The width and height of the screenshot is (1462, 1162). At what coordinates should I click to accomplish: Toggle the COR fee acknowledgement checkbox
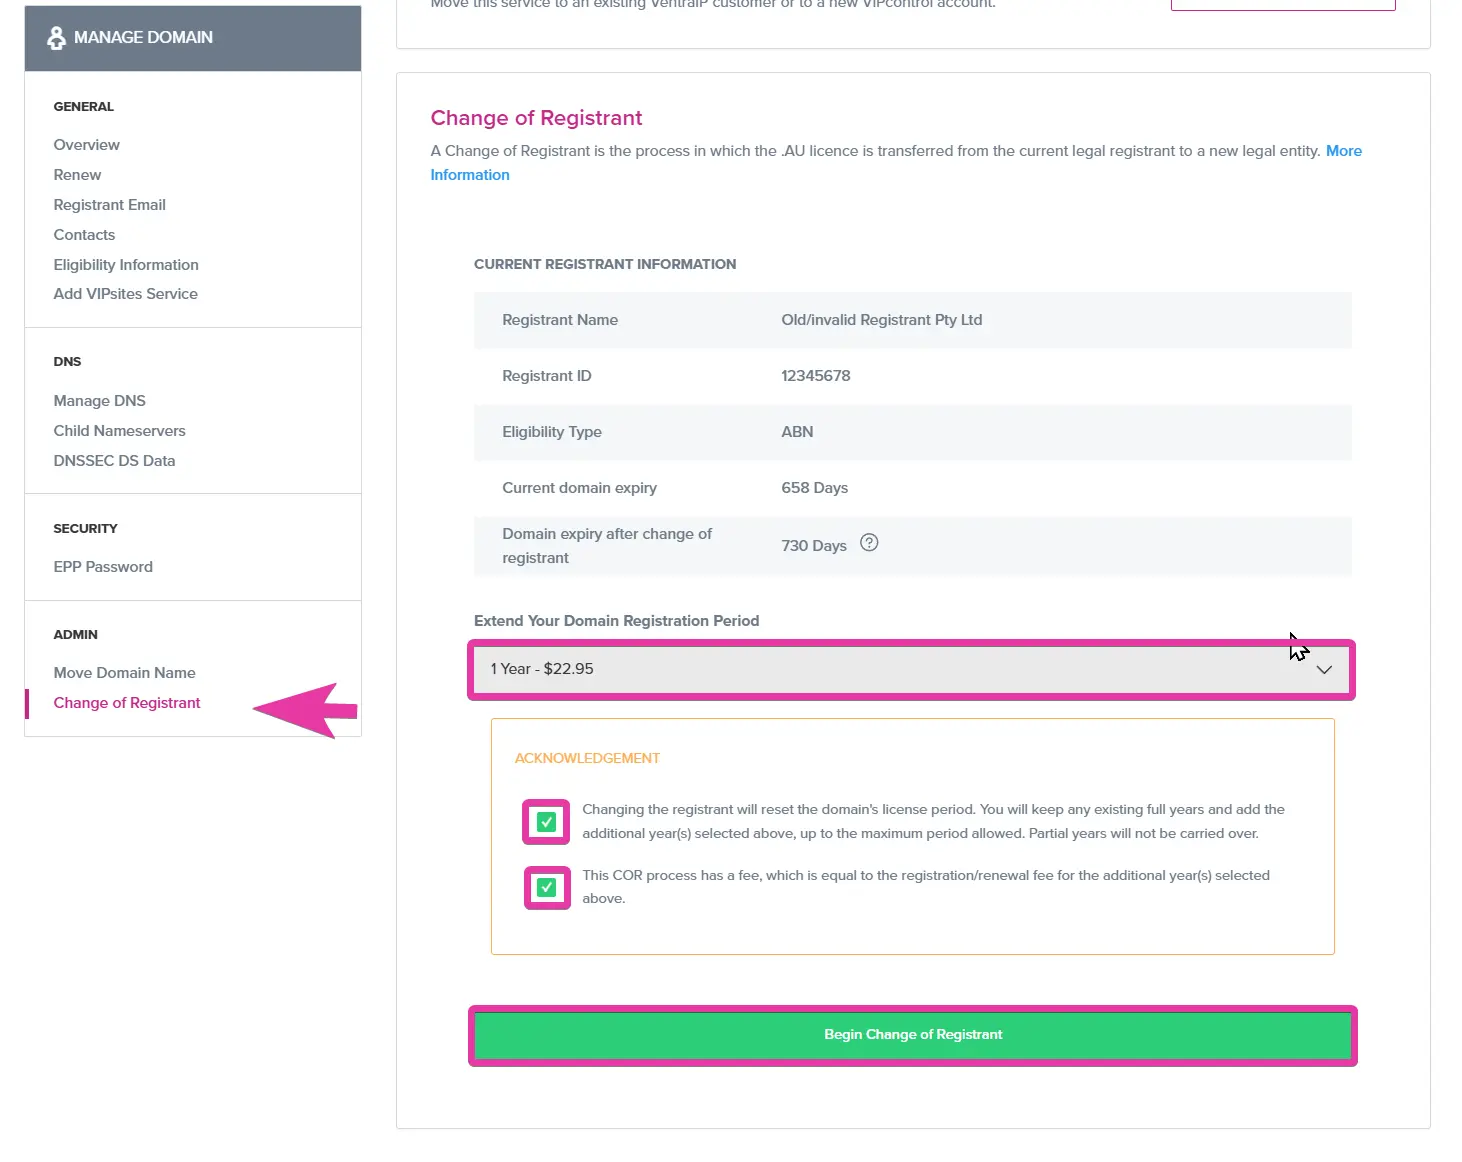coord(546,887)
